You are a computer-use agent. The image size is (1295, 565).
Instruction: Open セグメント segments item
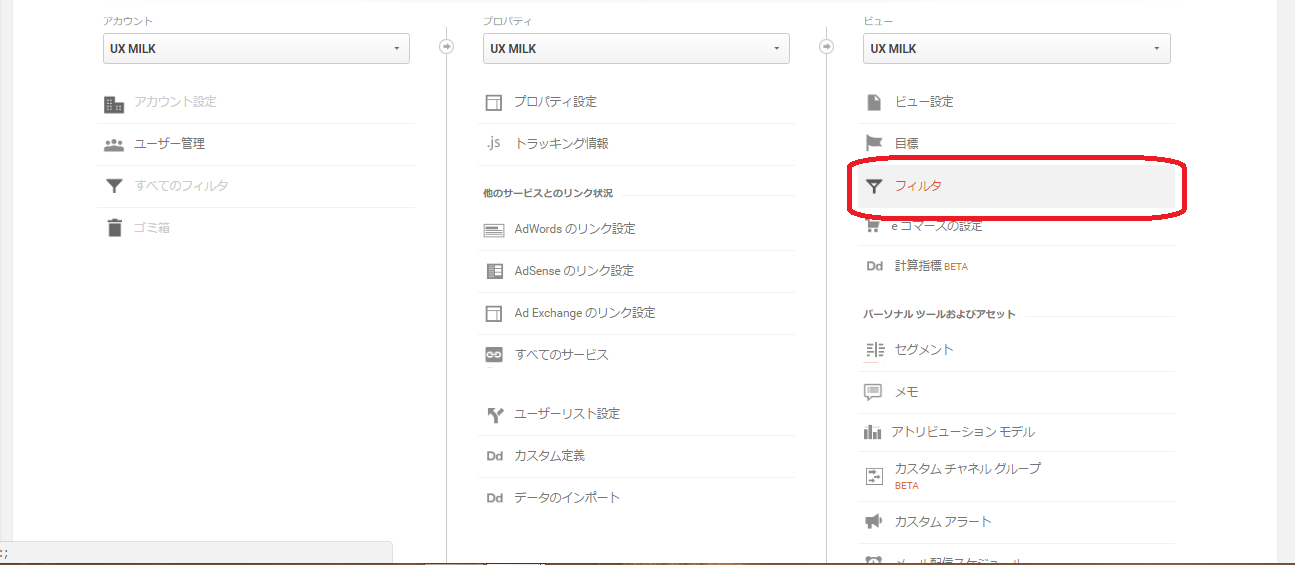pos(924,350)
